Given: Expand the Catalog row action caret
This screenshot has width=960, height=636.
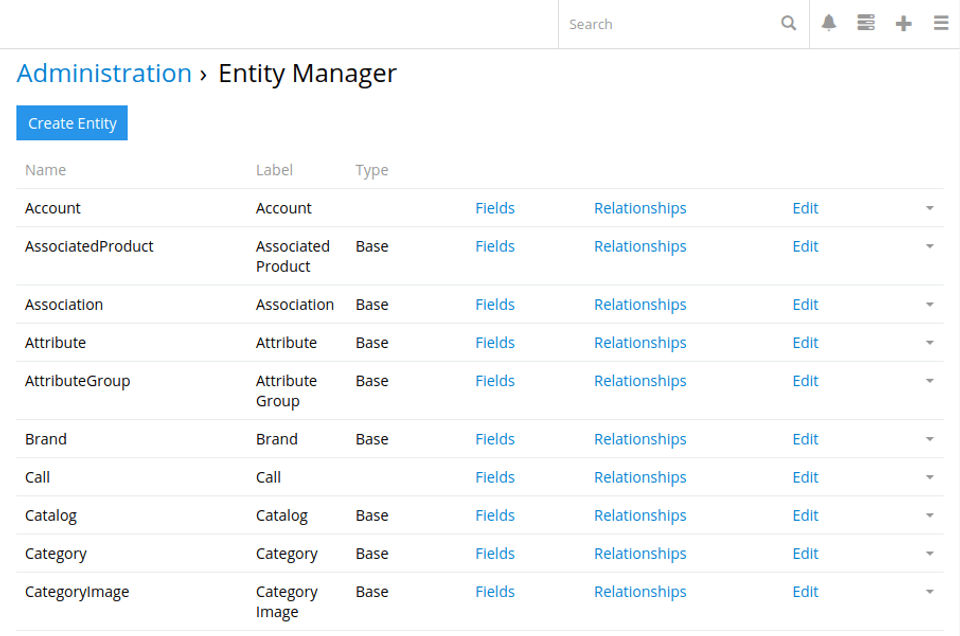Looking at the screenshot, I should (929, 515).
